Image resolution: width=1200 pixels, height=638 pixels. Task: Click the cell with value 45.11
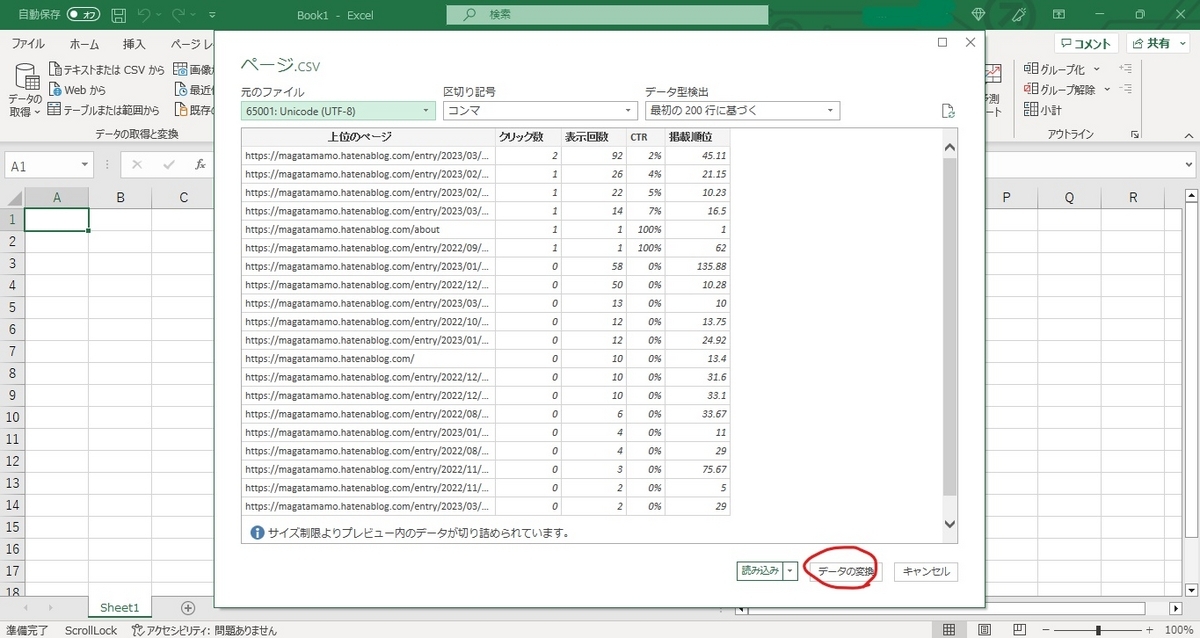click(698, 156)
